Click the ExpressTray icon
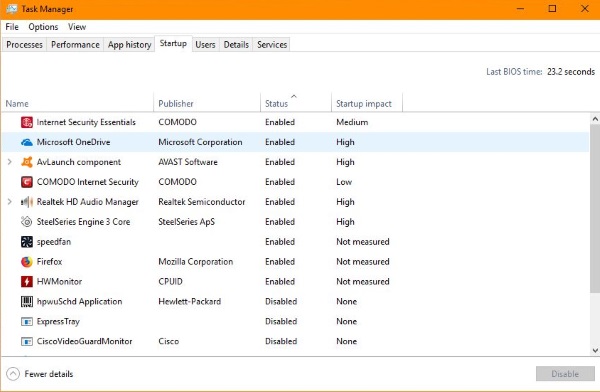This screenshot has height=392, width=600. [x=26, y=322]
